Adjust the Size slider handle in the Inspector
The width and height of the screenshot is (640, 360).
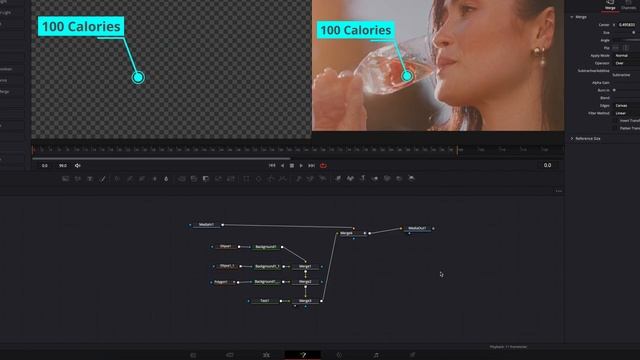(x=633, y=32)
